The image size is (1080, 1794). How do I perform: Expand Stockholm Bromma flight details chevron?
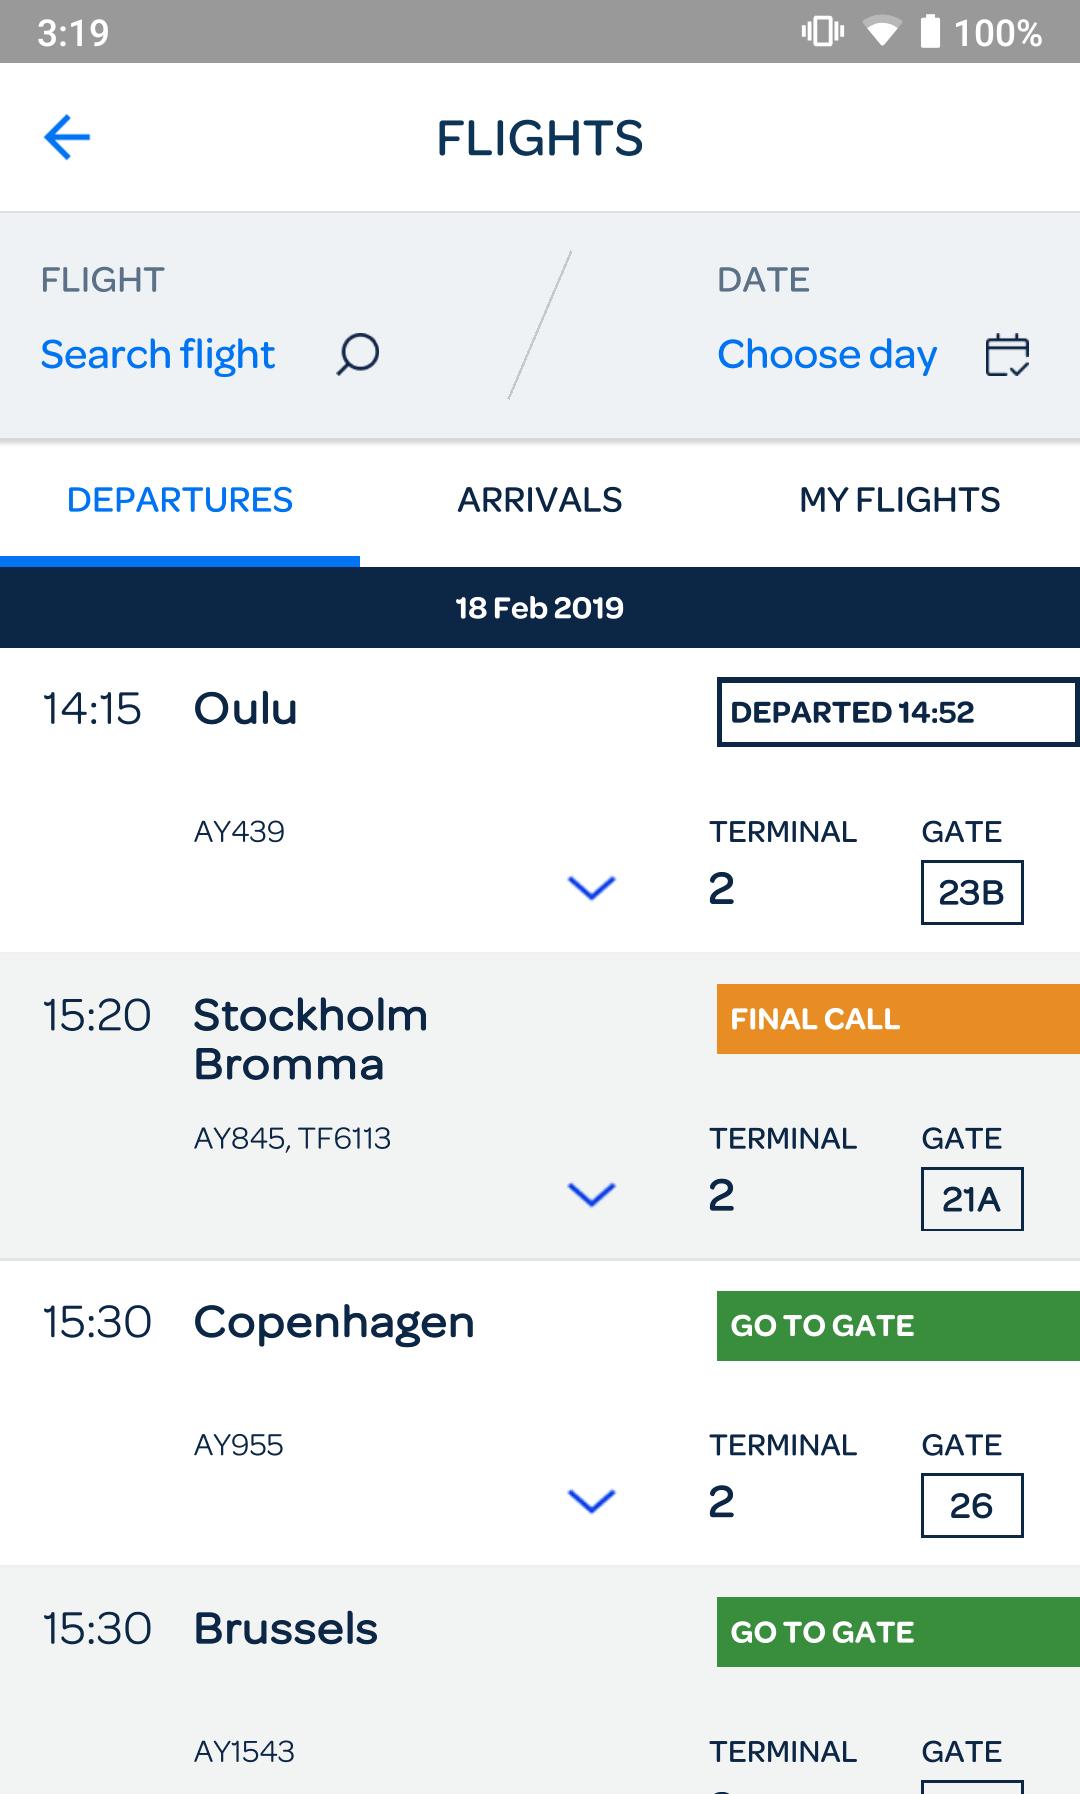click(591, 1194)
